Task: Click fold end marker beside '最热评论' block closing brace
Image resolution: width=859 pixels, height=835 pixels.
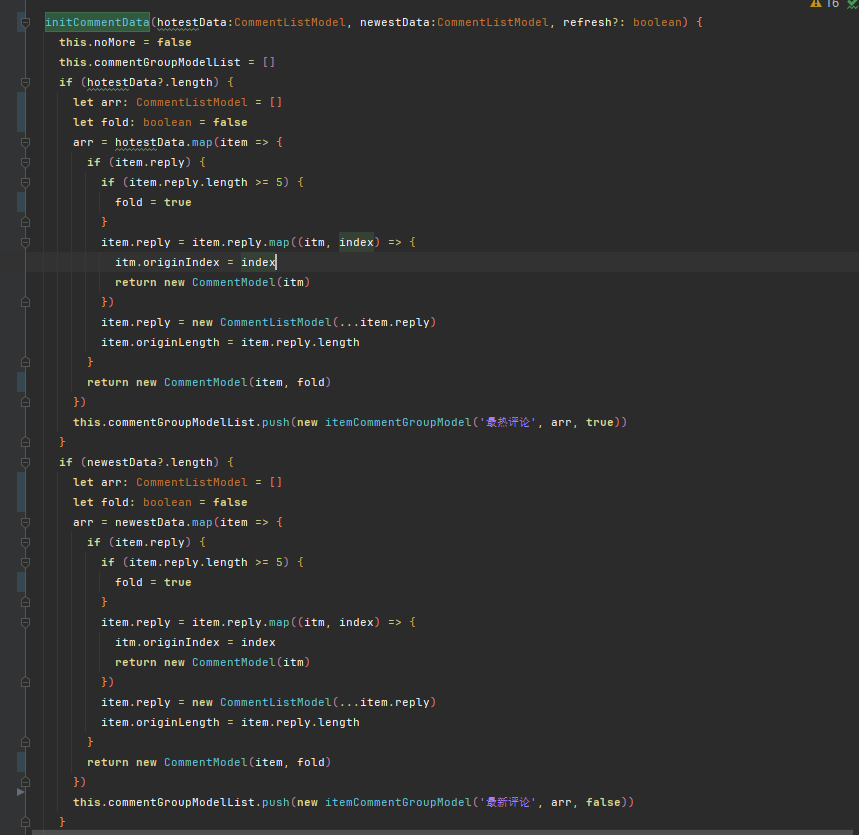Action: pos(25,442)
